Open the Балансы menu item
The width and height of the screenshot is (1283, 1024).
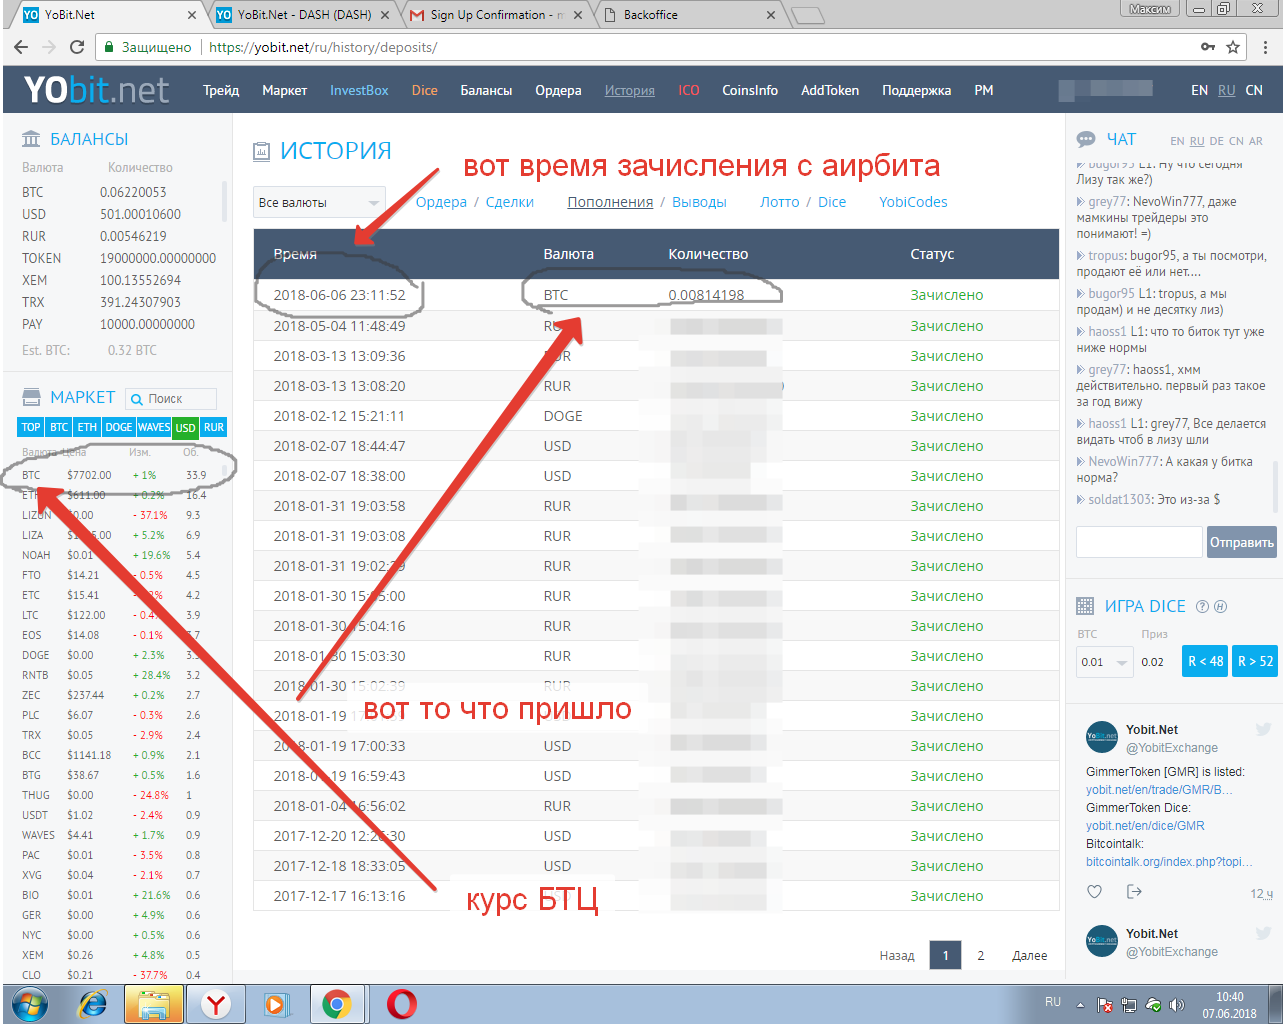[486, 90]
